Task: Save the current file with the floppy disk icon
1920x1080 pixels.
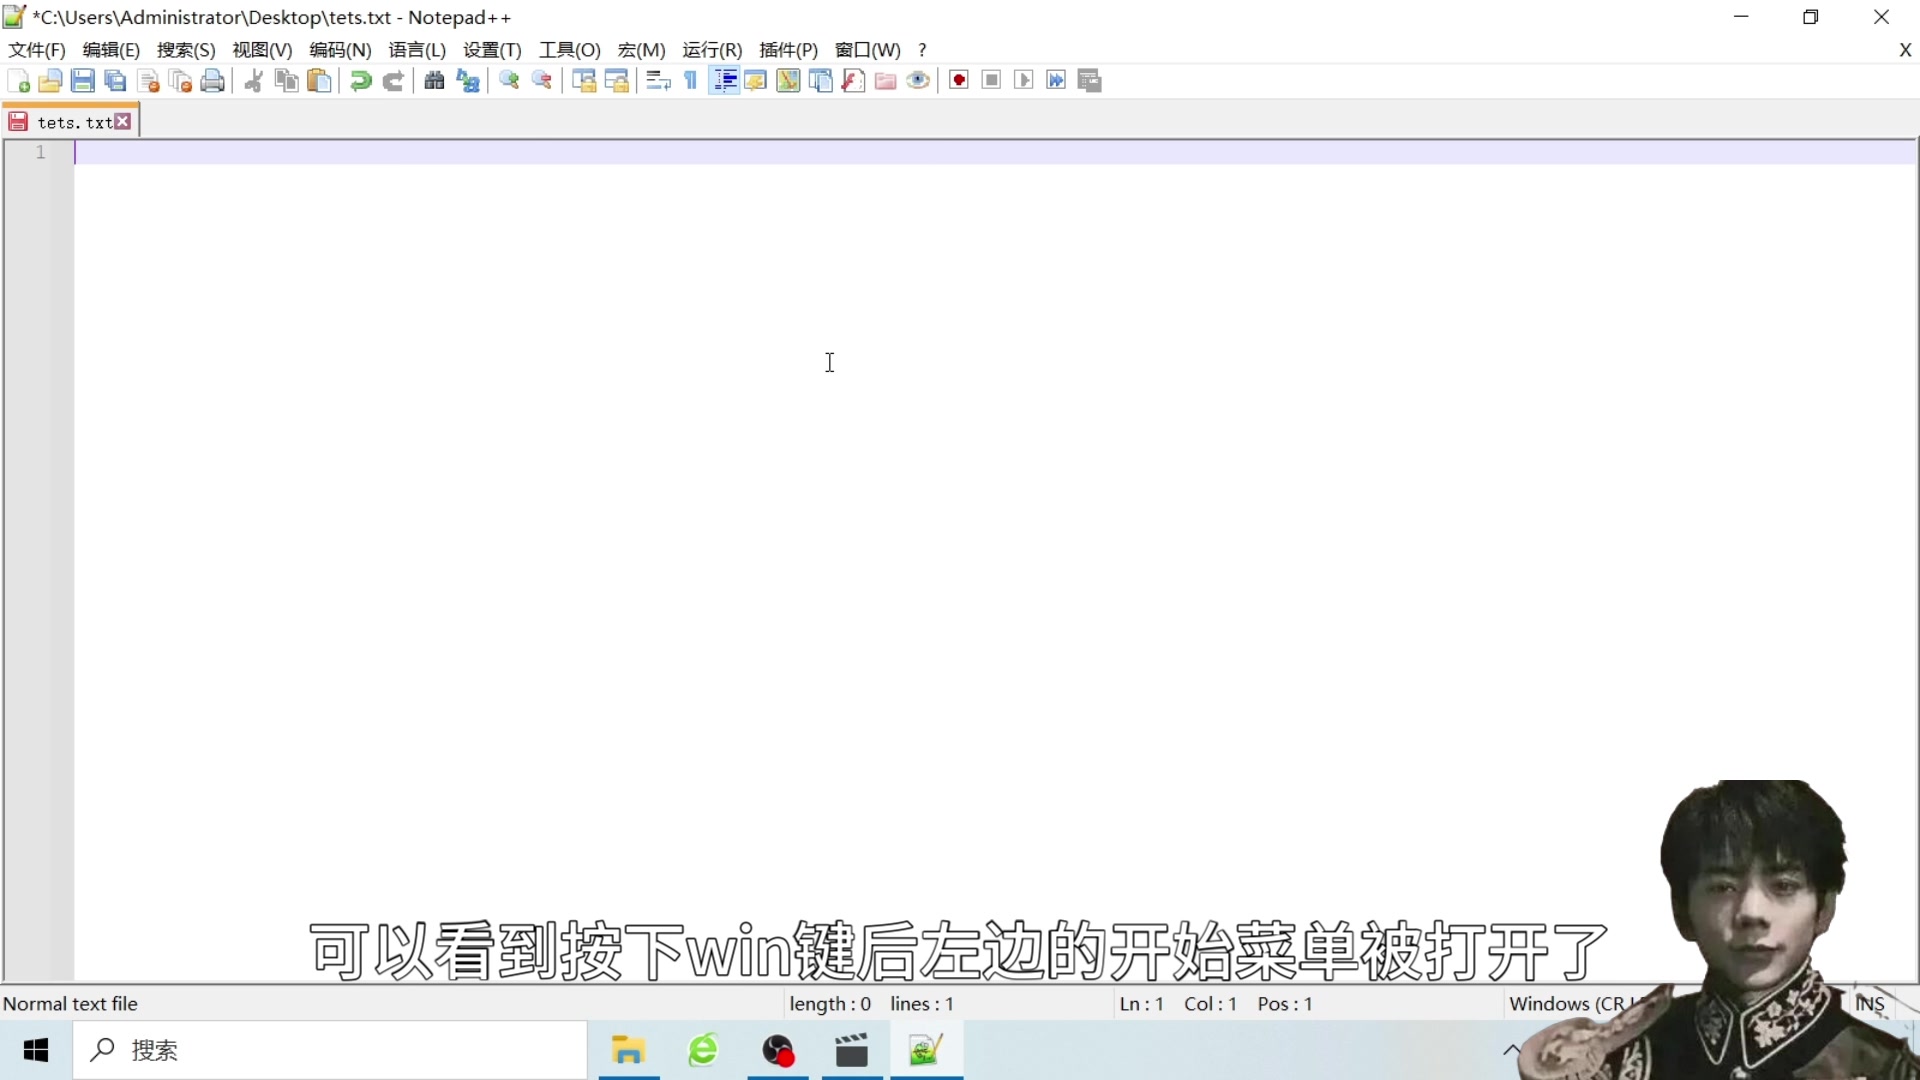Action: [x=83, y=81]
